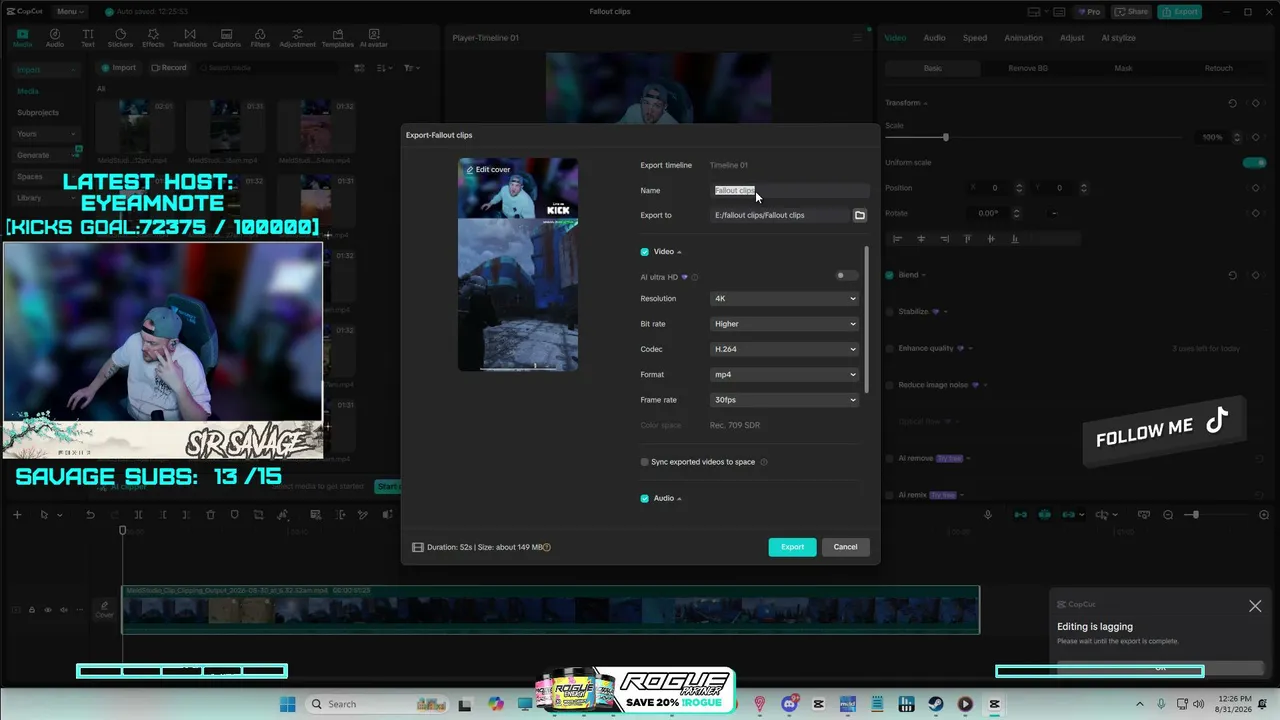Image resolution: width=1280 pixels, height=720 pixels.
Task: Click the info icon beside AI ultra HD
Action: [x=695, y=277]
